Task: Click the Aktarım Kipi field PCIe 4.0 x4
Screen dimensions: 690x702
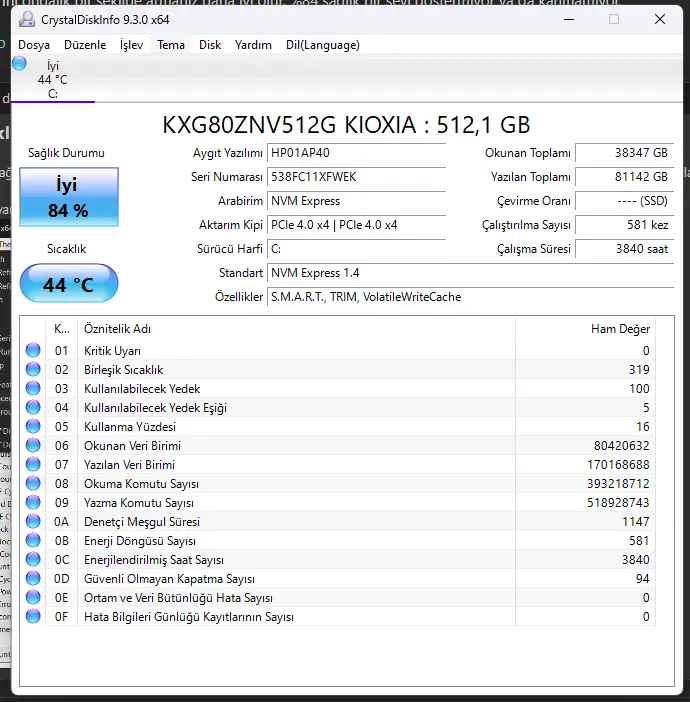Action: pos(356,225)
